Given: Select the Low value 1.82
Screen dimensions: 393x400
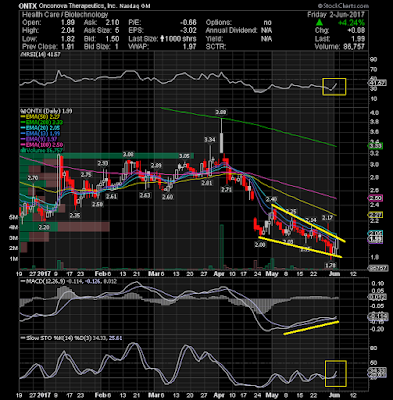Looking at the screenshot, I should pos(68,39).
